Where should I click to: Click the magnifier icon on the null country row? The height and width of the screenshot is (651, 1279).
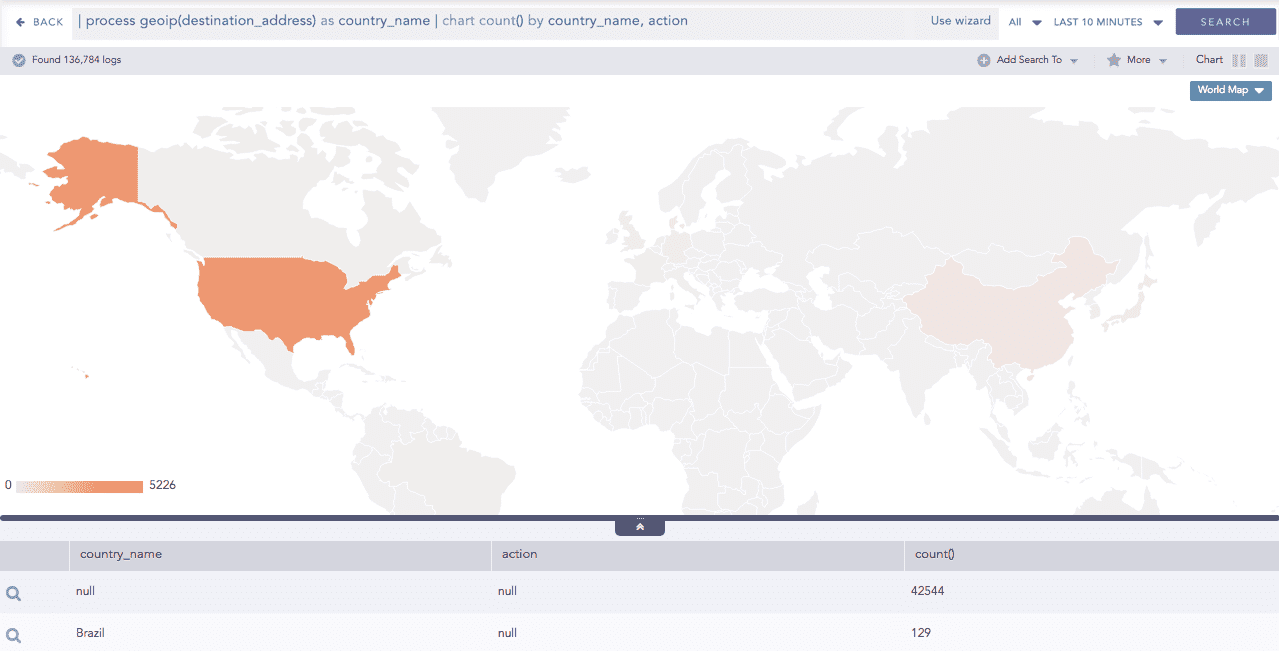pyautogui.click(x=13, y=591)
